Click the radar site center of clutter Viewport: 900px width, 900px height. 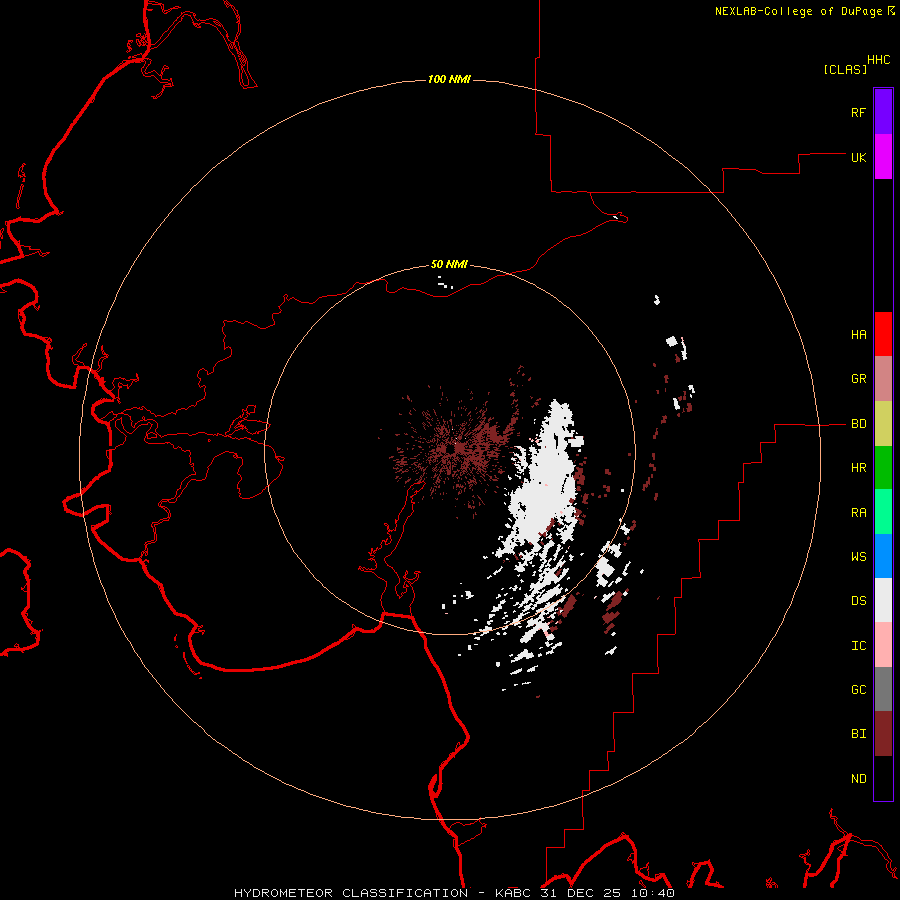click(453, 448)
